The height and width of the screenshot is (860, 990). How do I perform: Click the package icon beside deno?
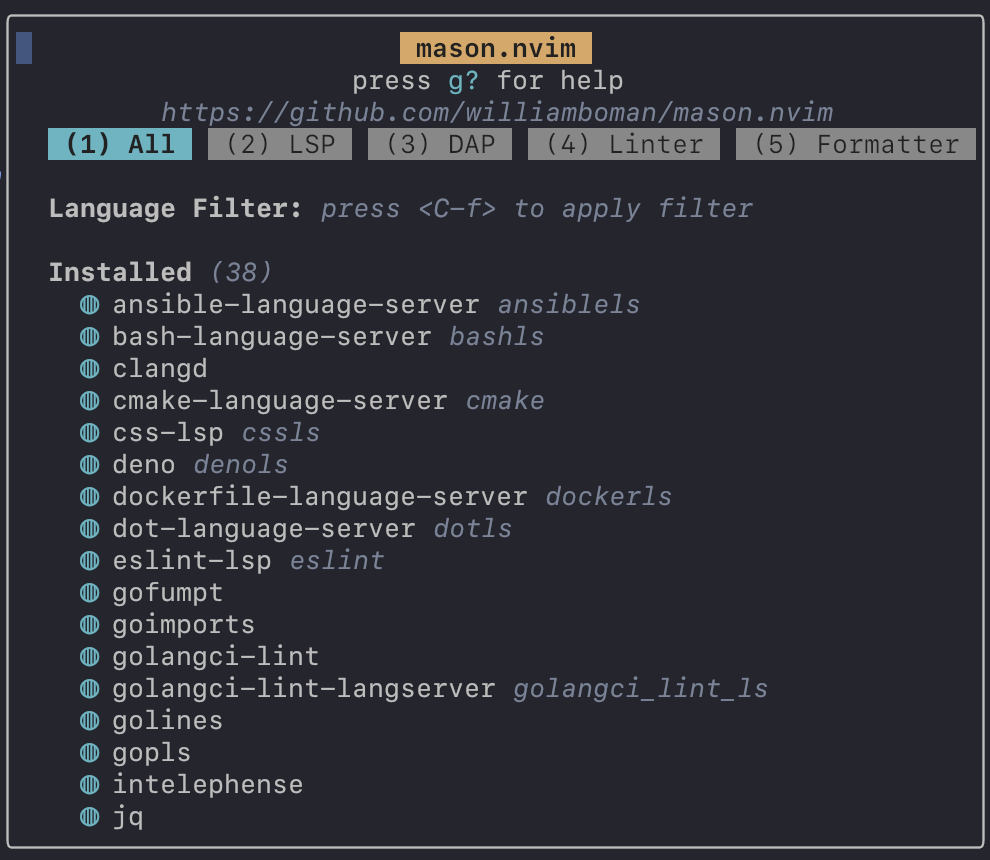(89, 464)
